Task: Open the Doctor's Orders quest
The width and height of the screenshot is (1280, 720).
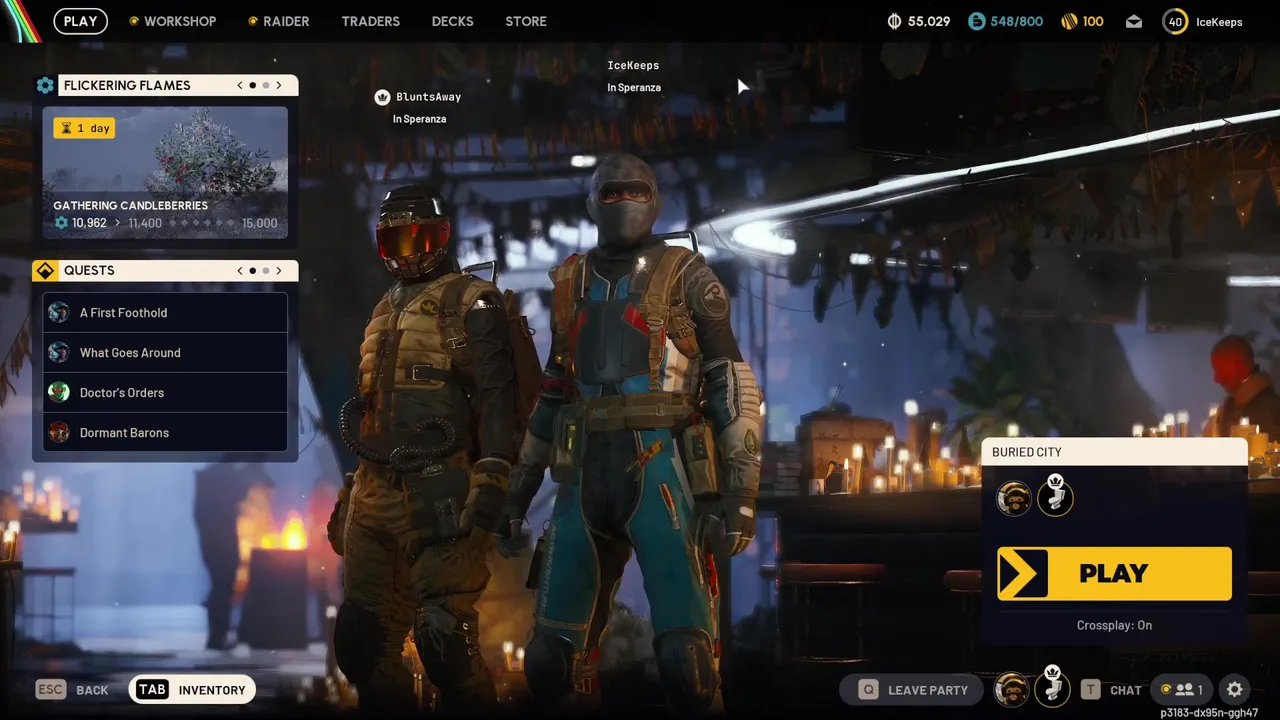Action: tap(165, 392)
